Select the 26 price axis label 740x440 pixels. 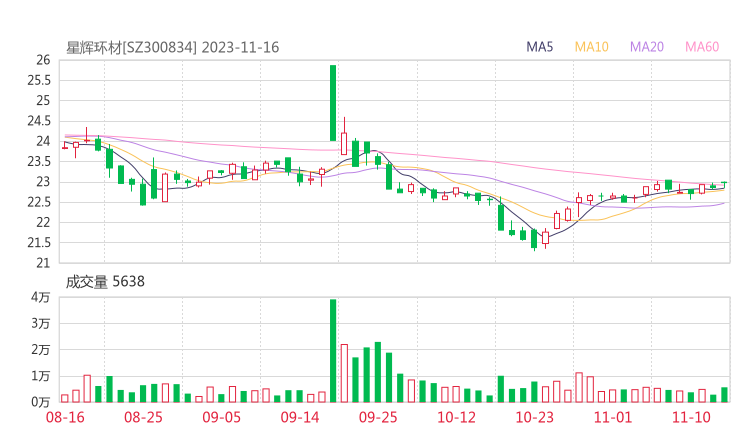click(43, 60)
